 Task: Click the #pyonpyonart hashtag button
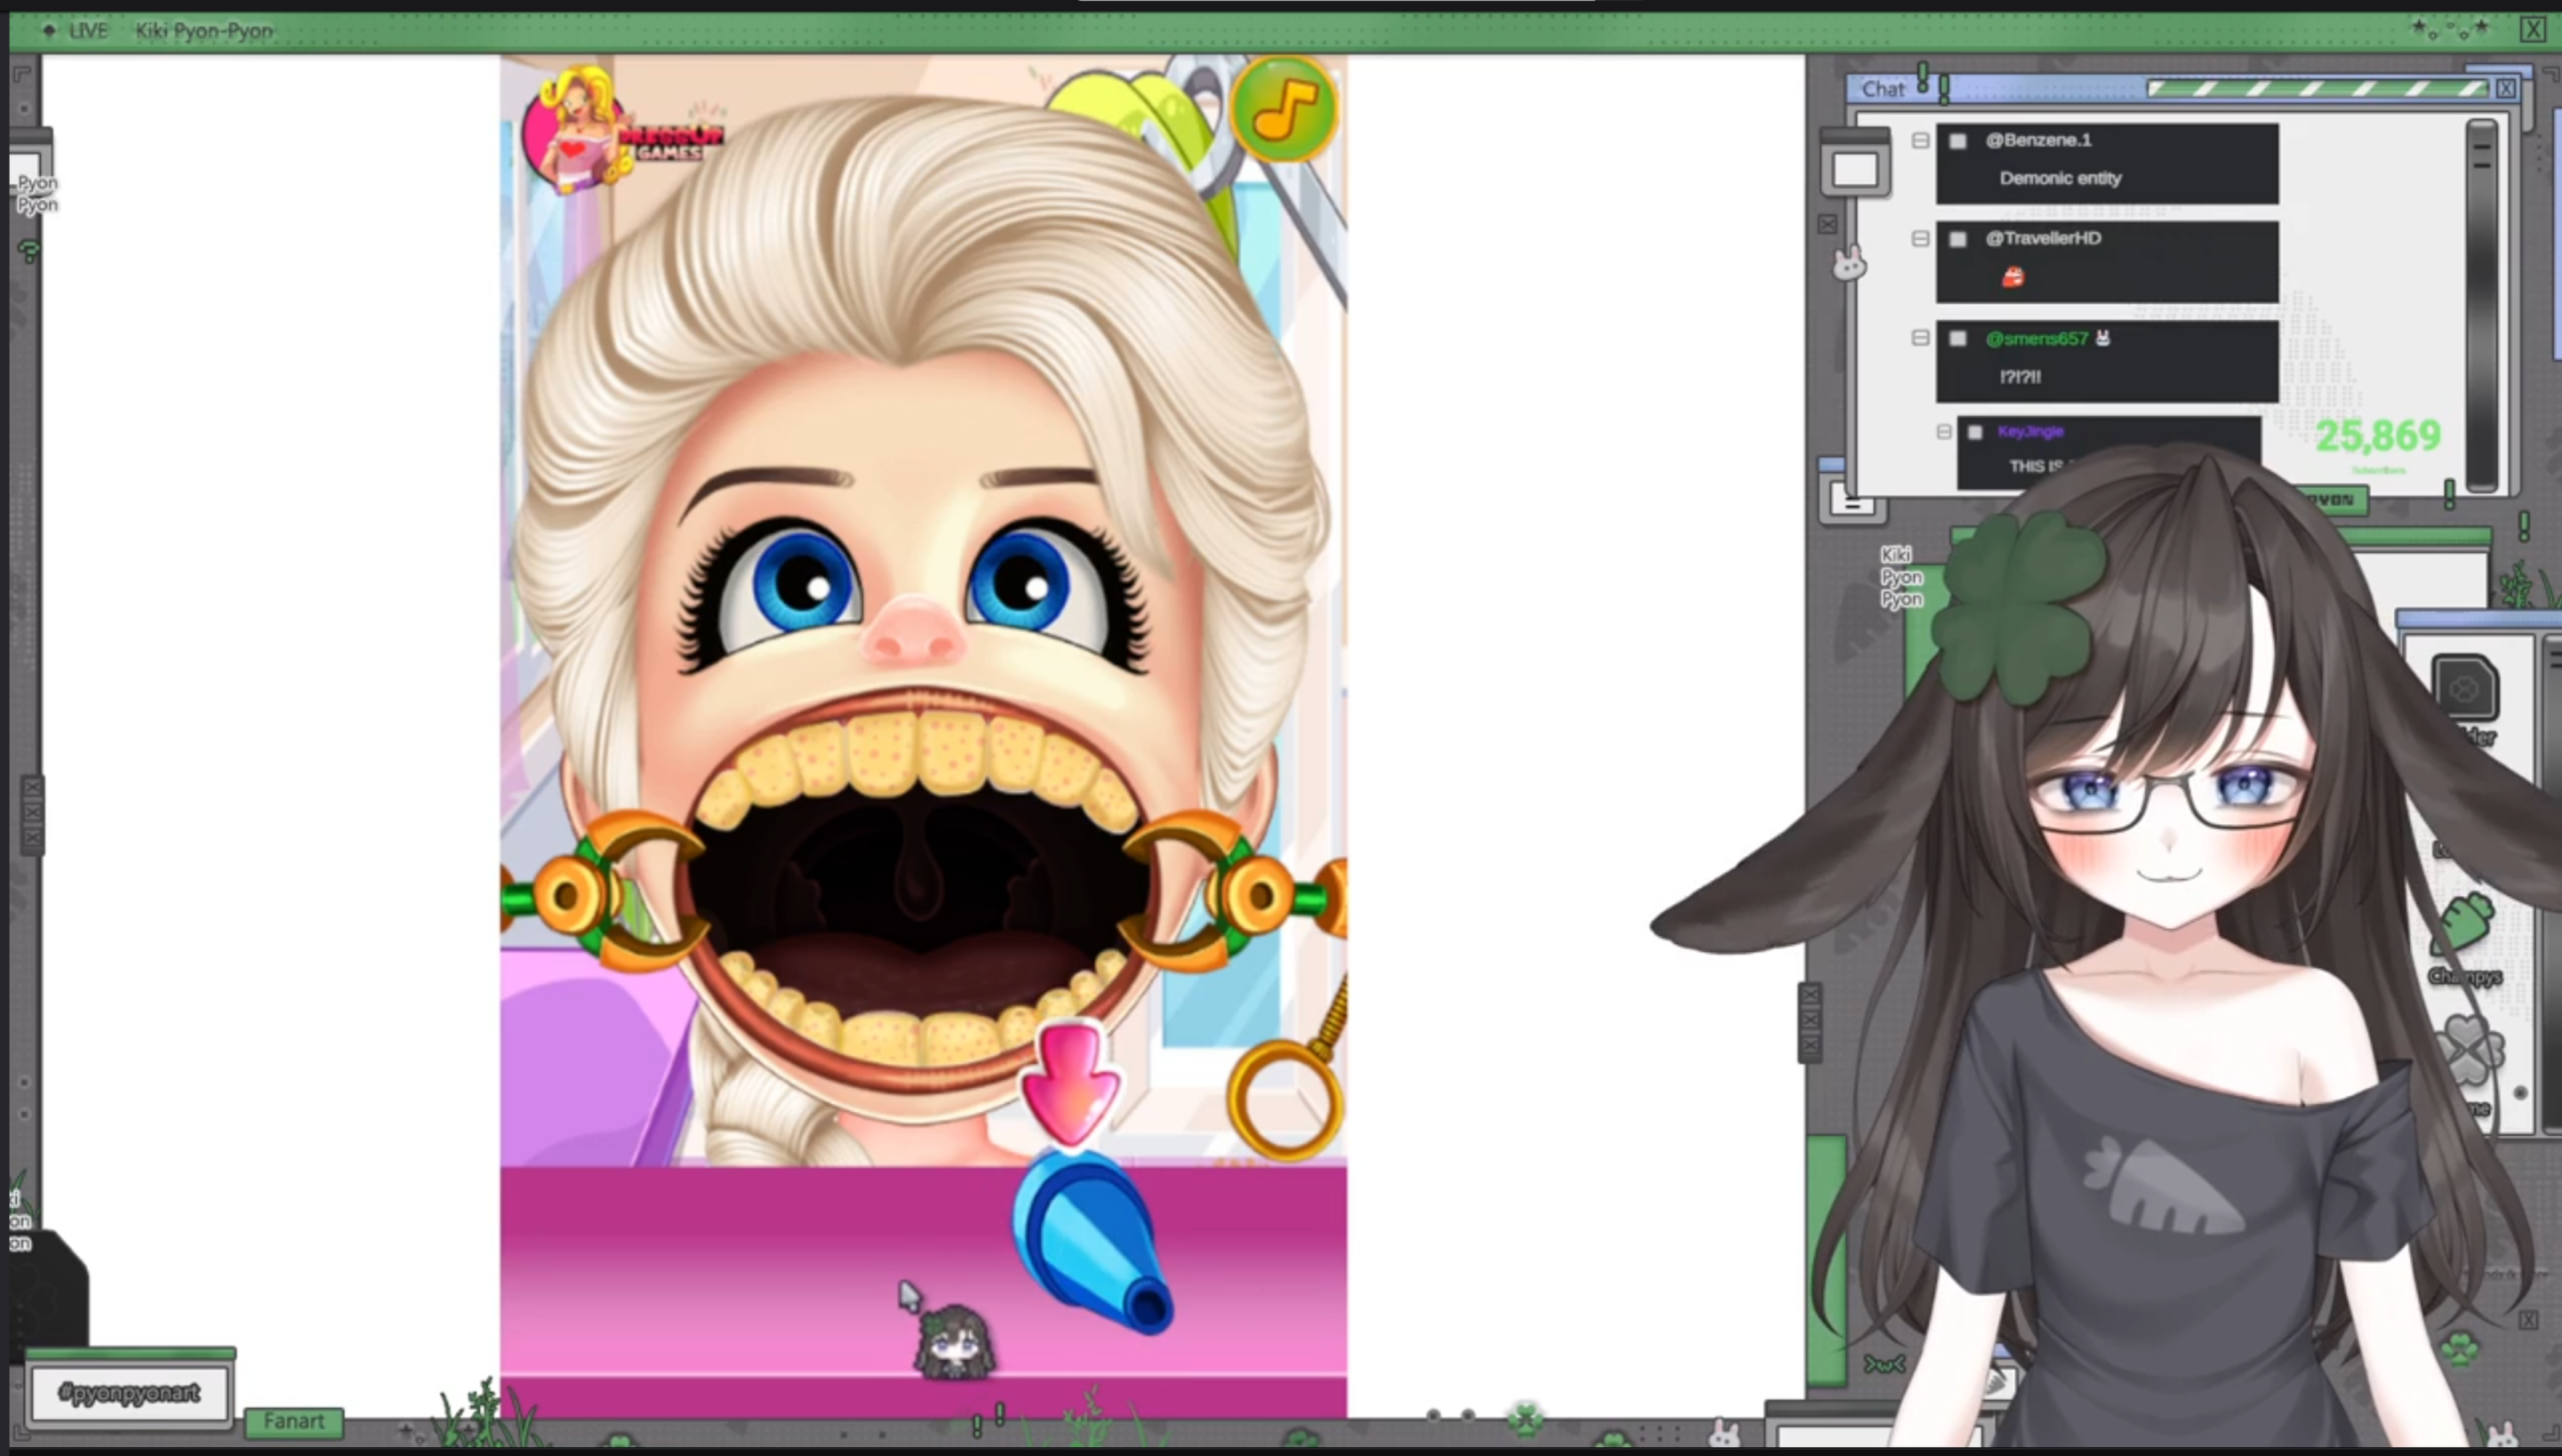[129, 1392]
